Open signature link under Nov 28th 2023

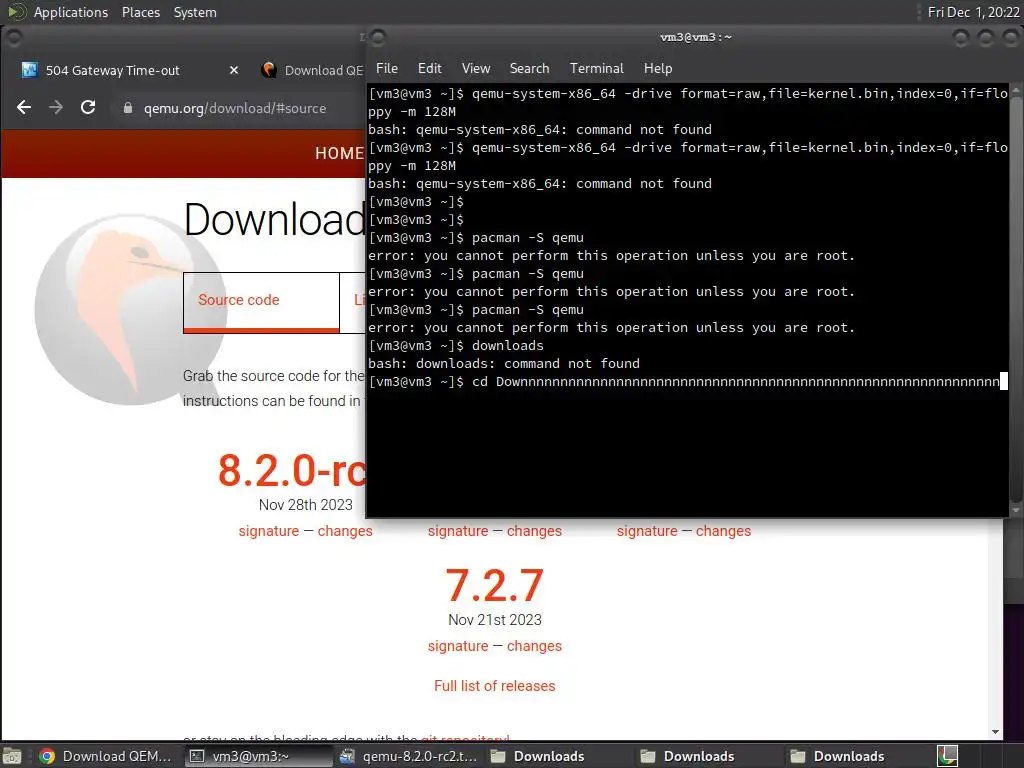click(x=268, y=531)
